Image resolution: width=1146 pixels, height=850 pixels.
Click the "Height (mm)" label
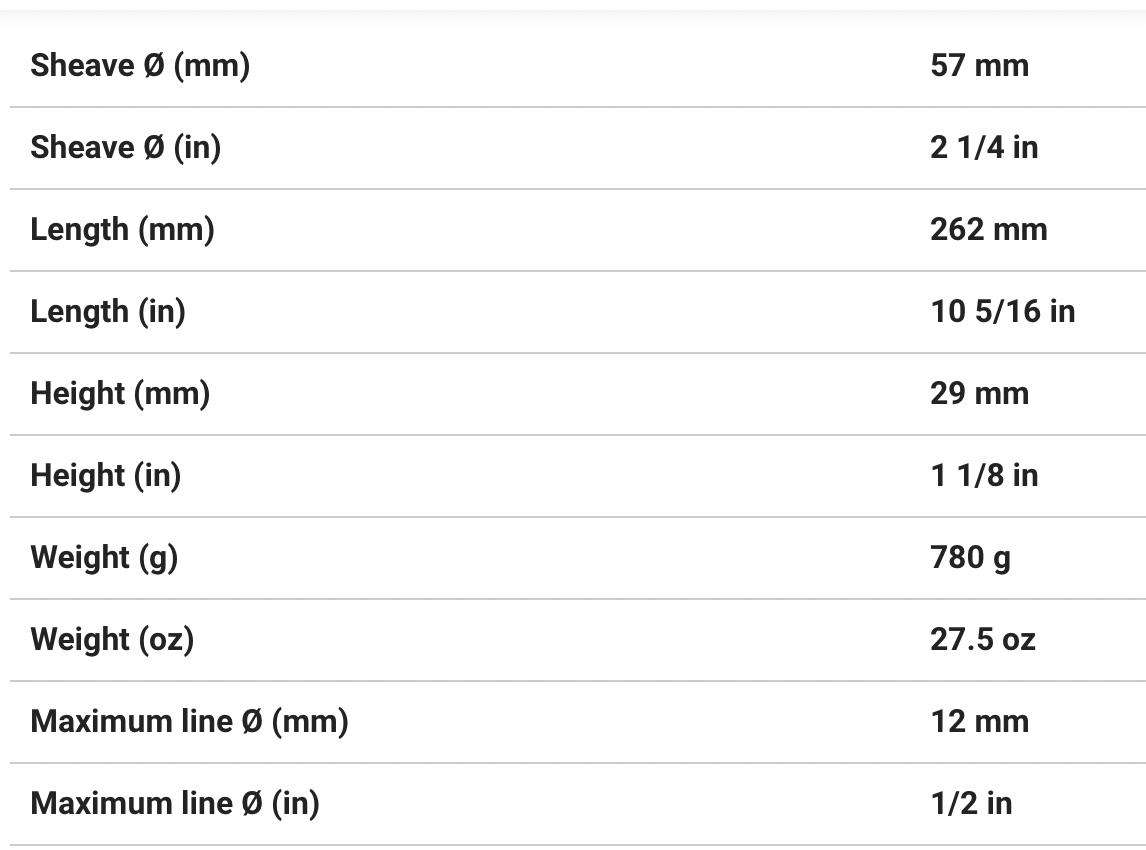(x=120, y=394)
